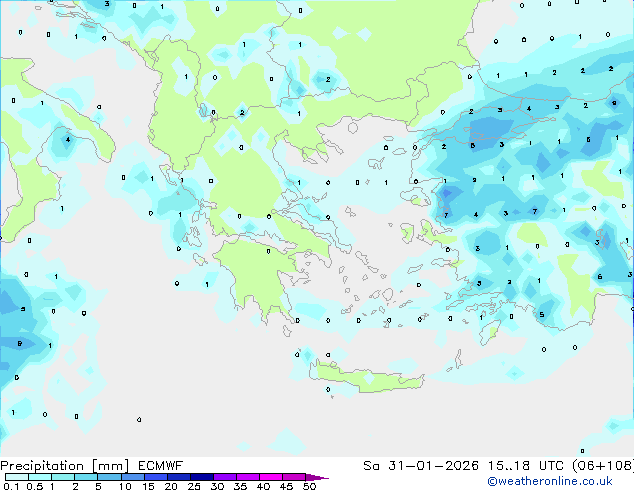Click the '30' legend scale label
The height and width of the screenshot is (490, 634).
pyautogui.click(x=217, y=486)
